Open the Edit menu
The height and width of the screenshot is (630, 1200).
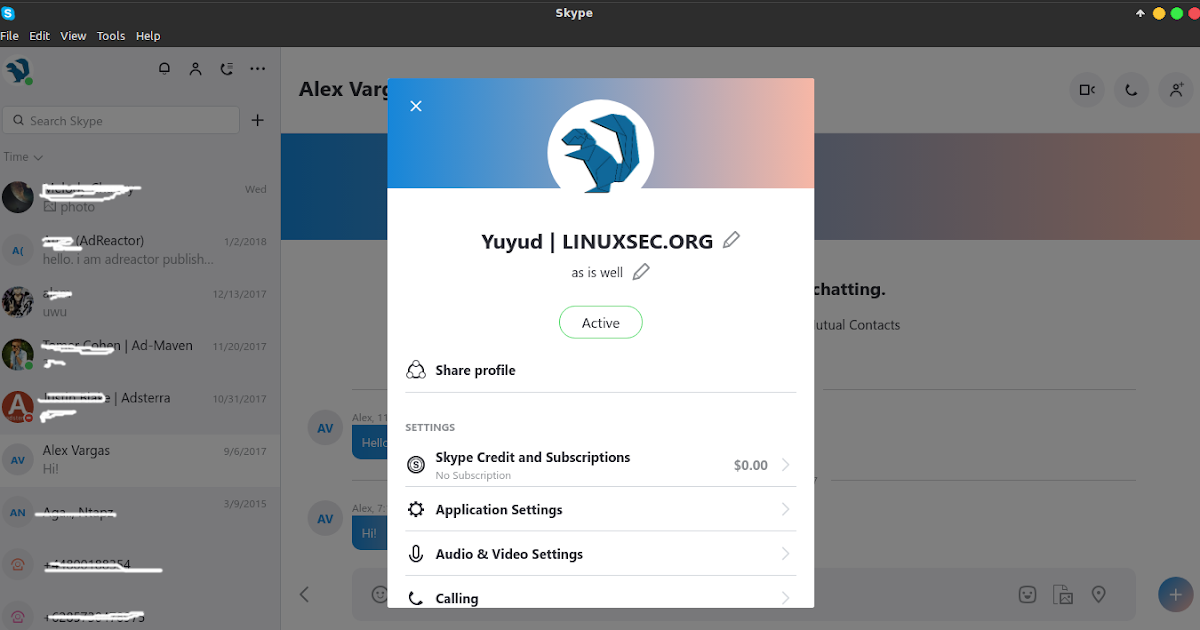point(39,36)
